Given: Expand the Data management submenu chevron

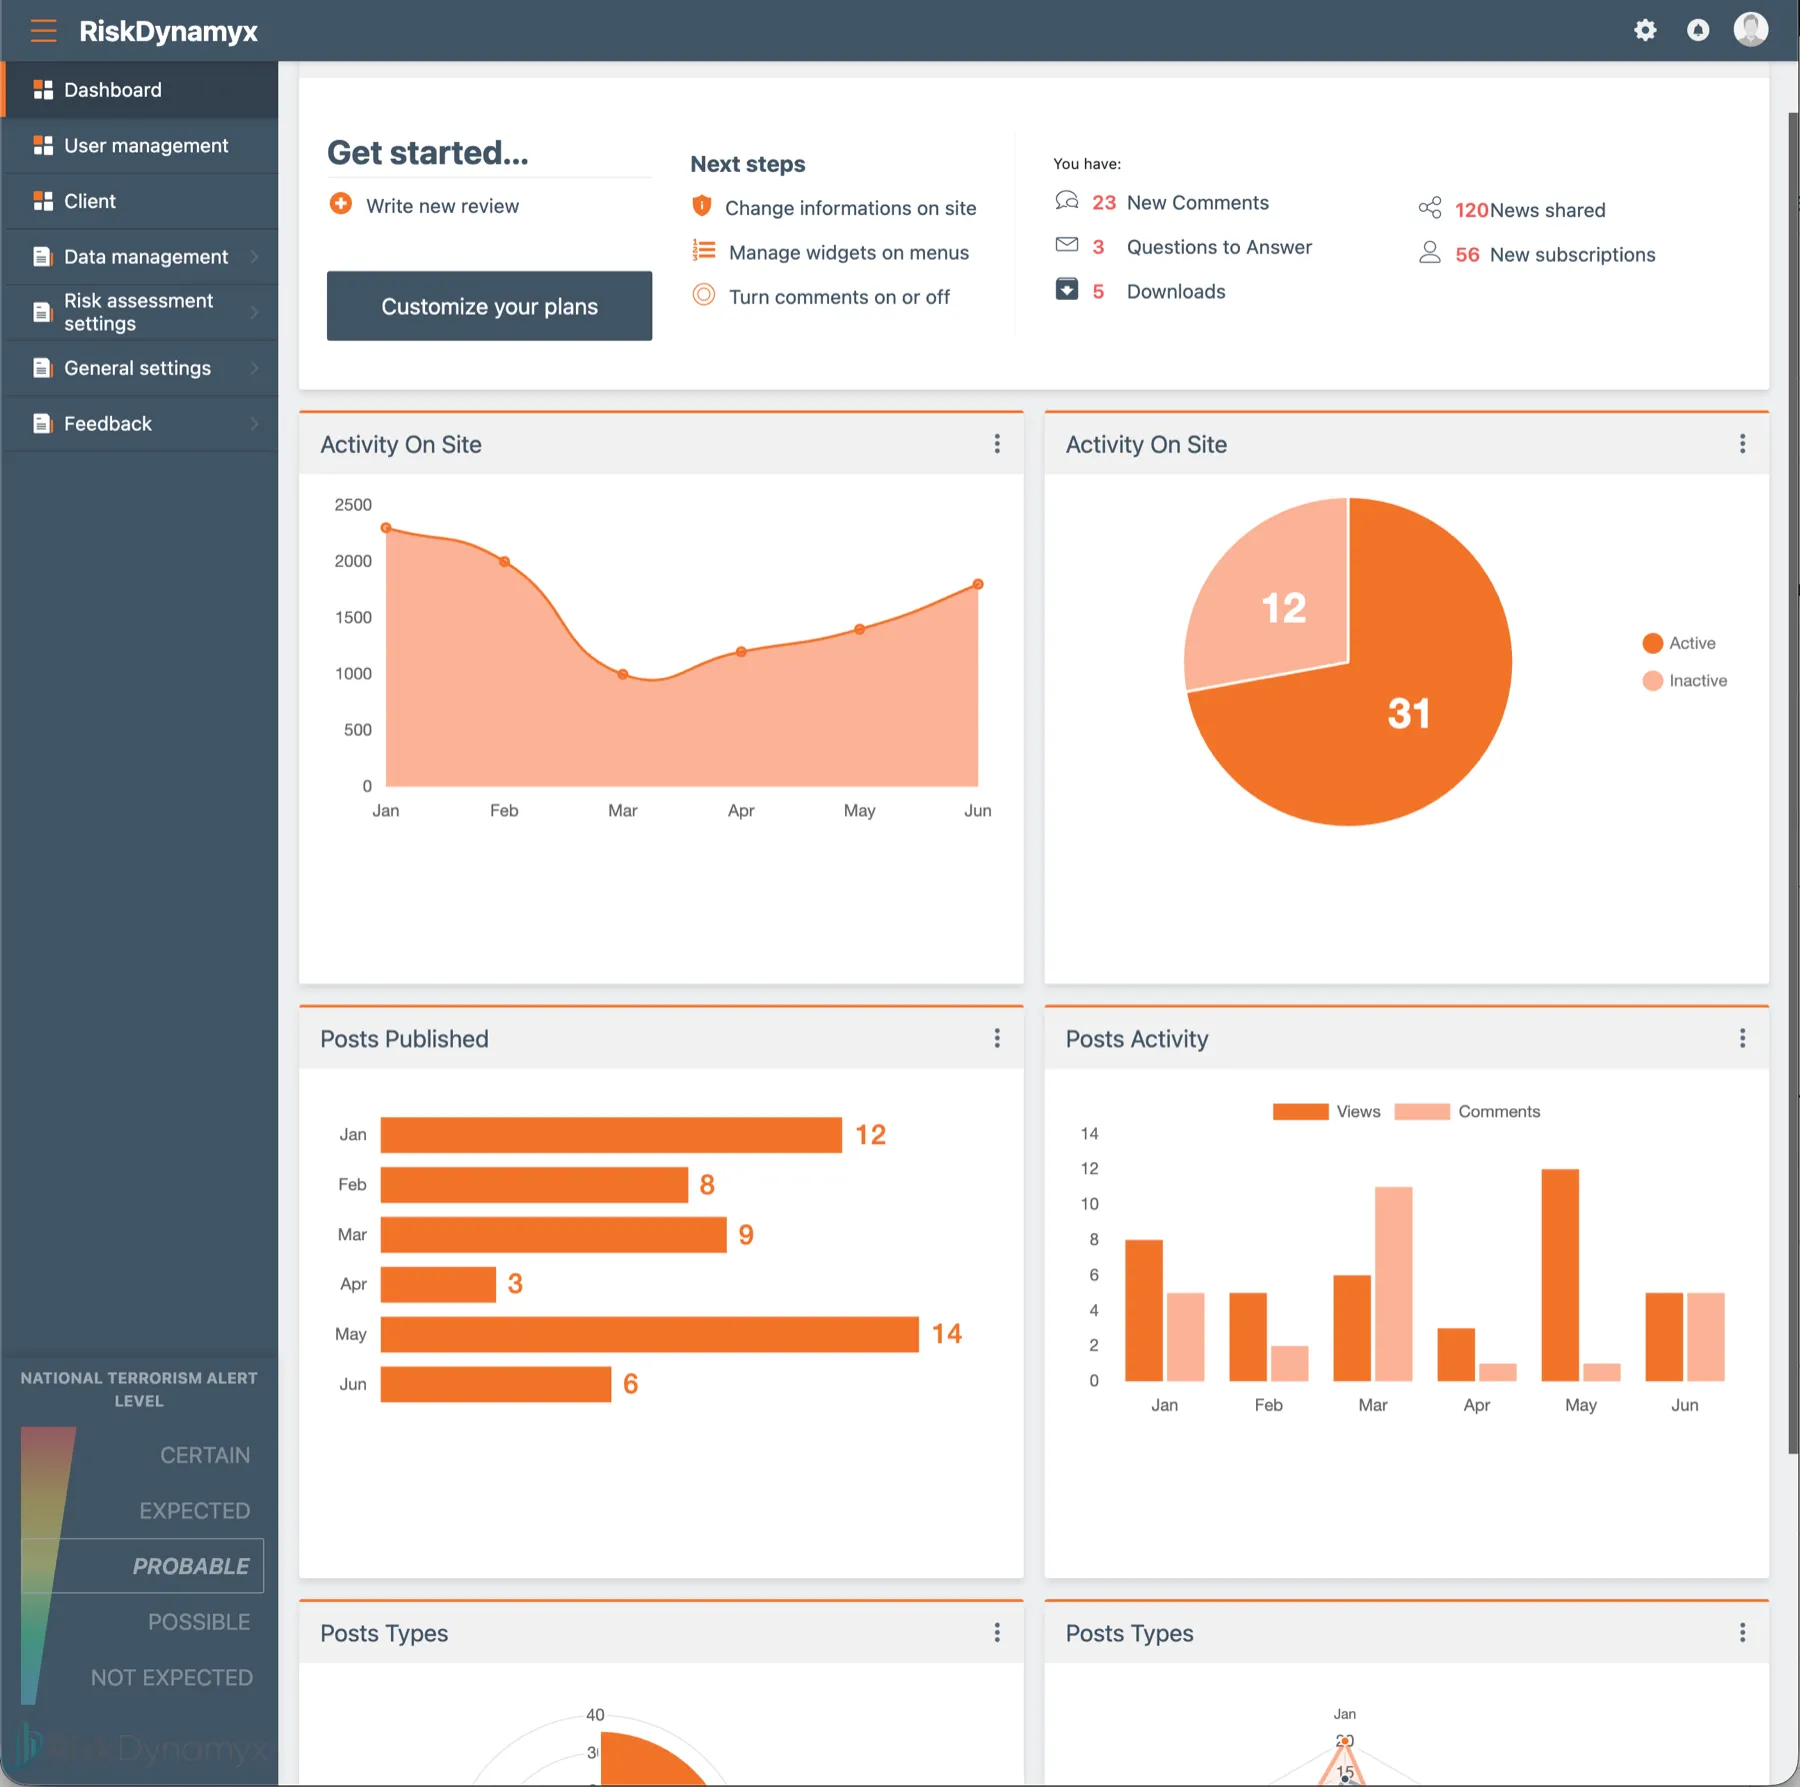Looking at the screenshot, I should coord(254,257).
